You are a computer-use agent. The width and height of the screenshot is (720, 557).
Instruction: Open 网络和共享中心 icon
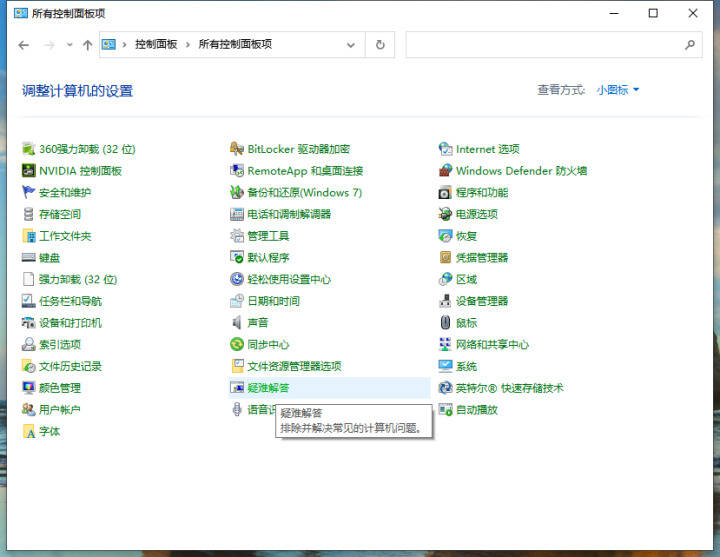[445, 344]
